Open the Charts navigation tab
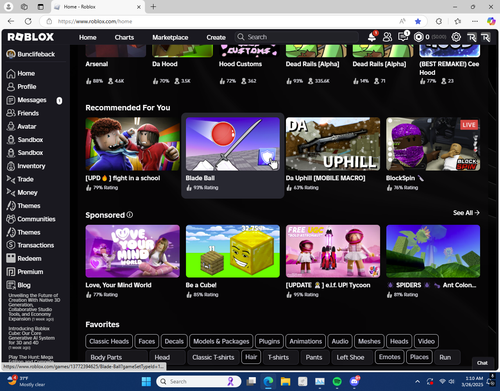Viewport: 500px width, 391px height. [x=124, y=37]
